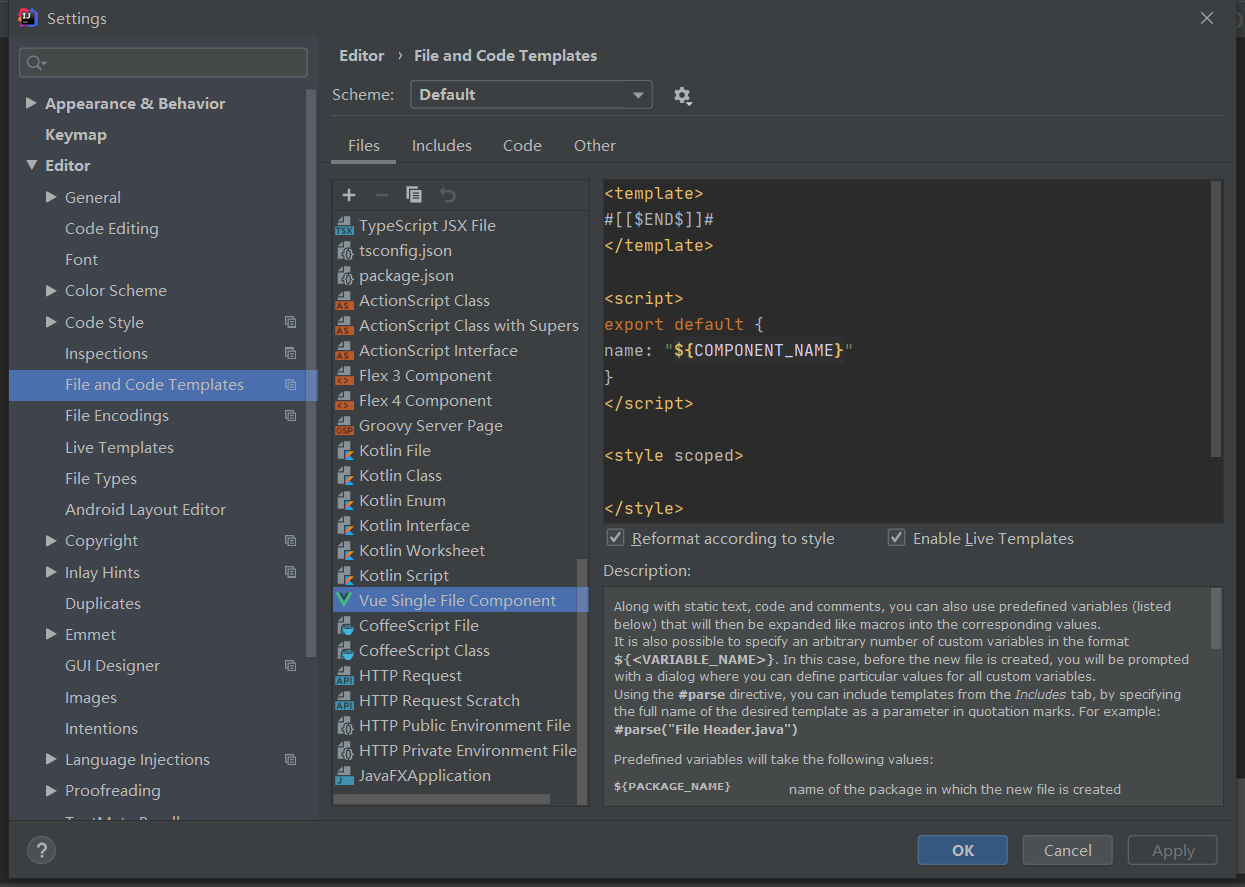Enable Reformat according to style
Screen dimensions: 1245x887
[x=615, y=537]
